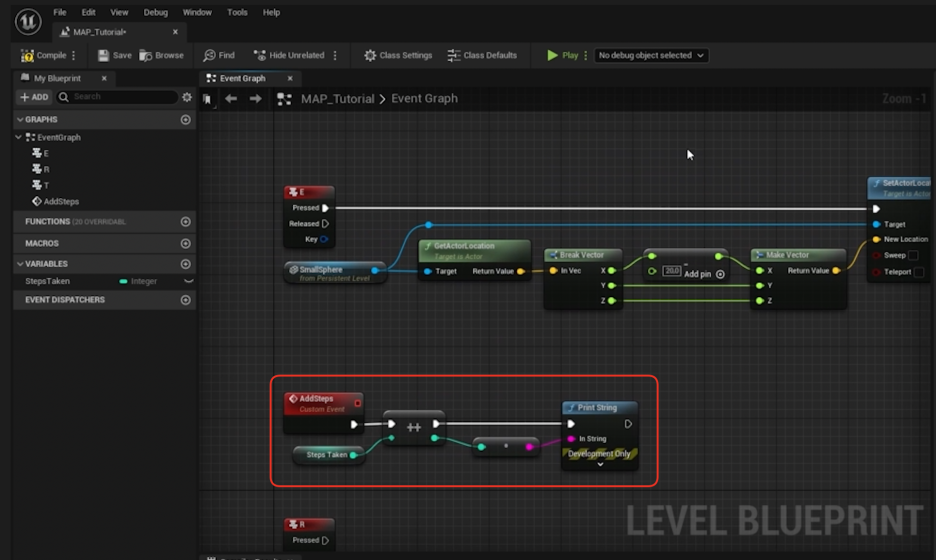The height and width of the screenshot is (560, 936).
Task: Open Hide Unrelated options menu
Action: 335,56
